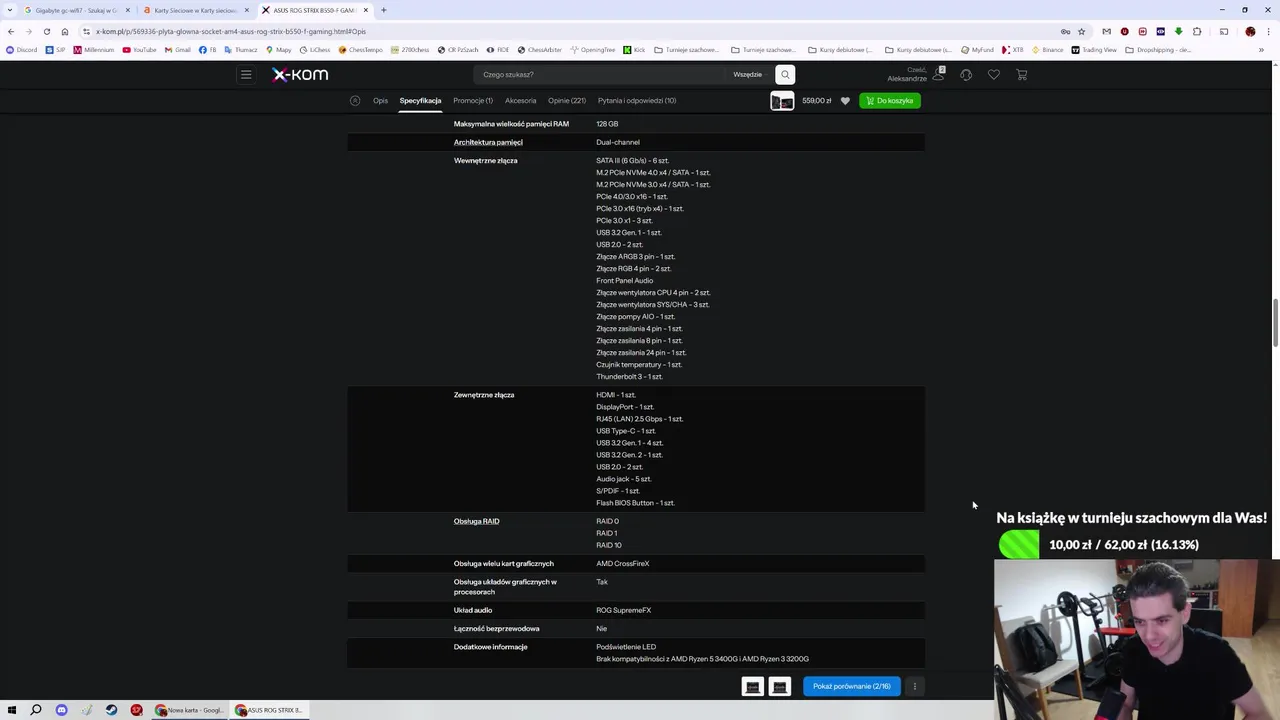Open the YouTube bookmark
Viewport: 1280px width, 720px height.
(x=139, y=49)
